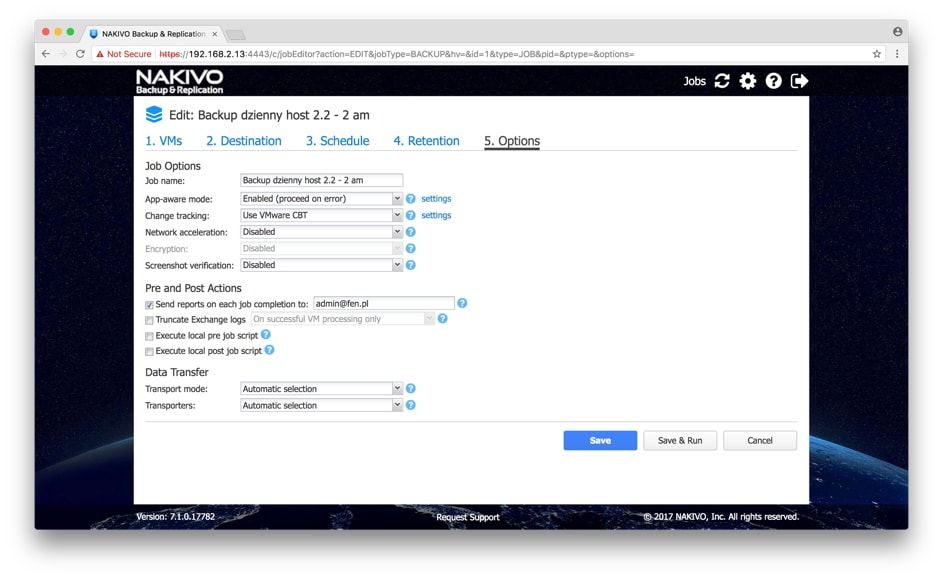
Task: Open the Chrome three-dot menu
Action: [x=897, y=54]
